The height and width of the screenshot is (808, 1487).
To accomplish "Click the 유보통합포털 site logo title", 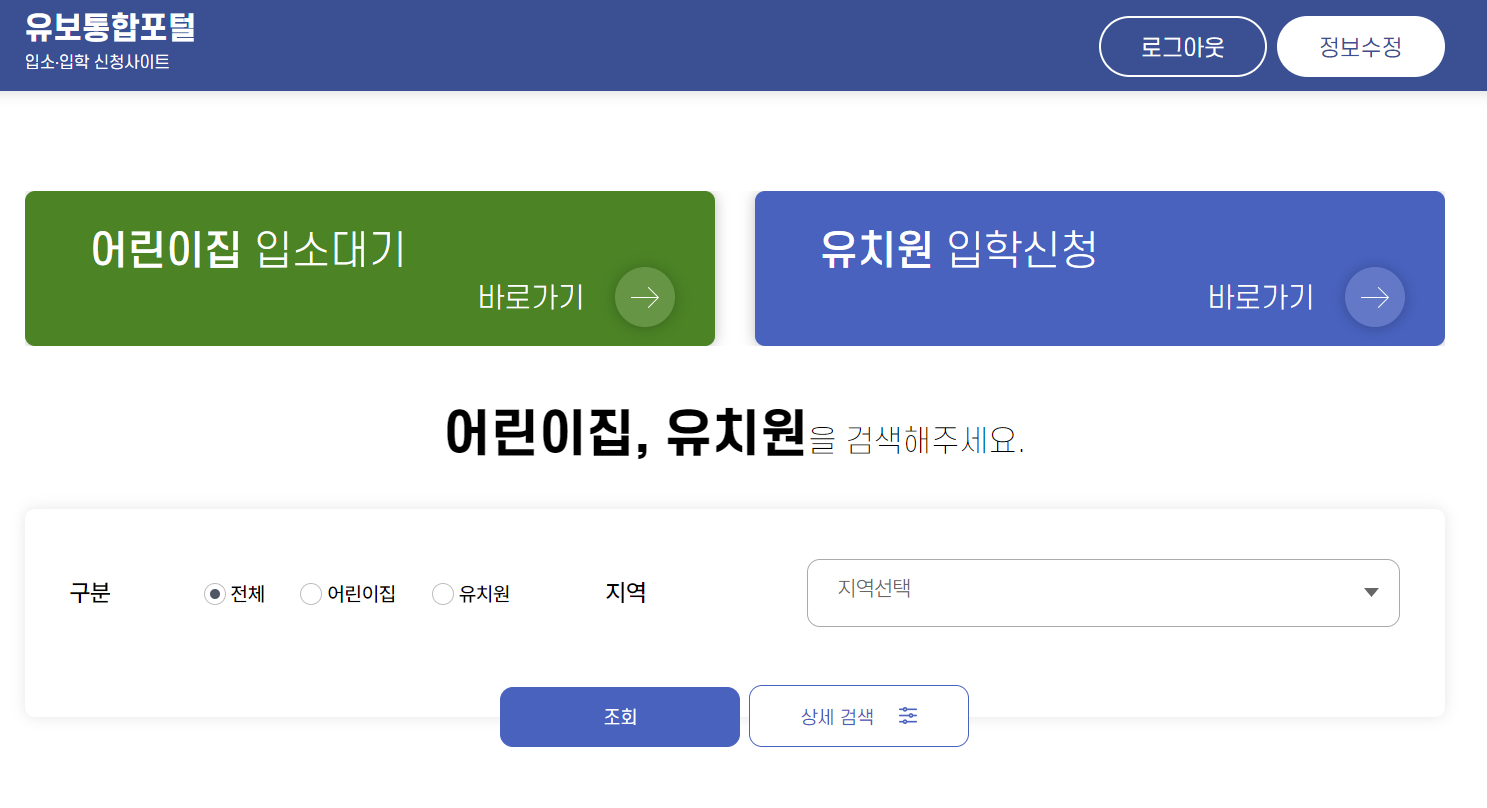I will pyautogui.click(x=110, y=27).
